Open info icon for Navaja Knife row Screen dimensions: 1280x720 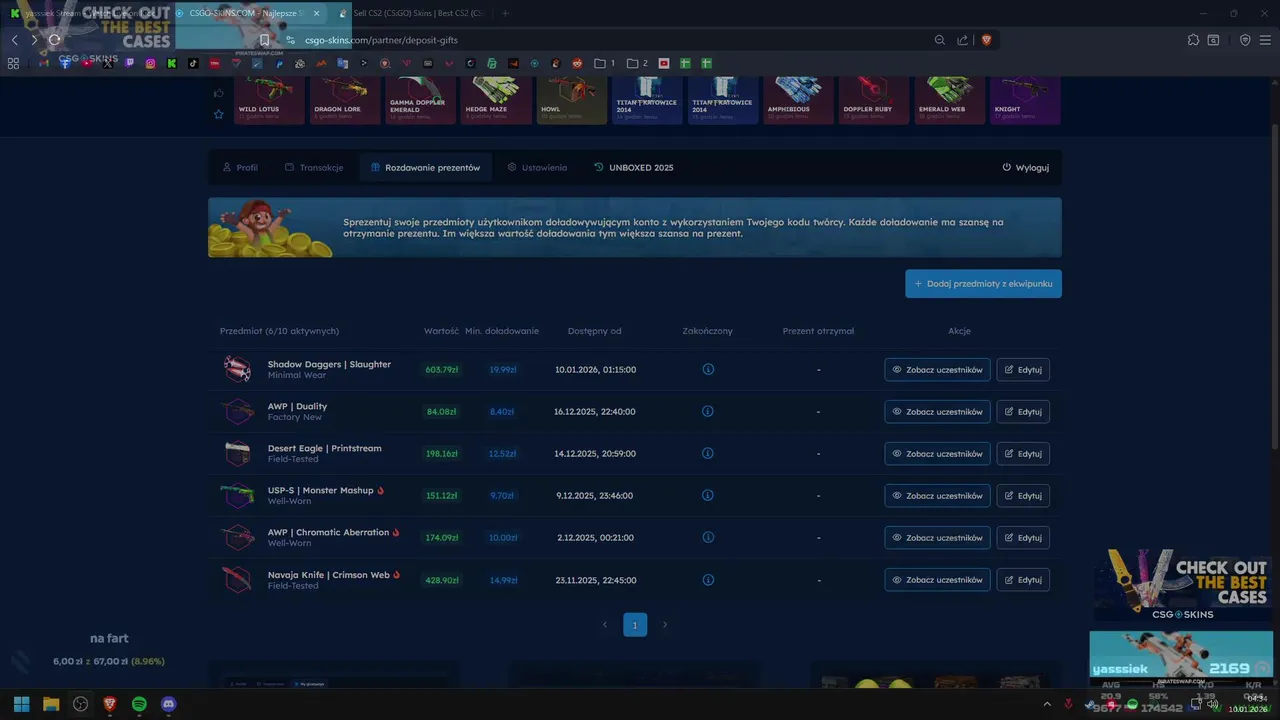[x=708, y=580]
